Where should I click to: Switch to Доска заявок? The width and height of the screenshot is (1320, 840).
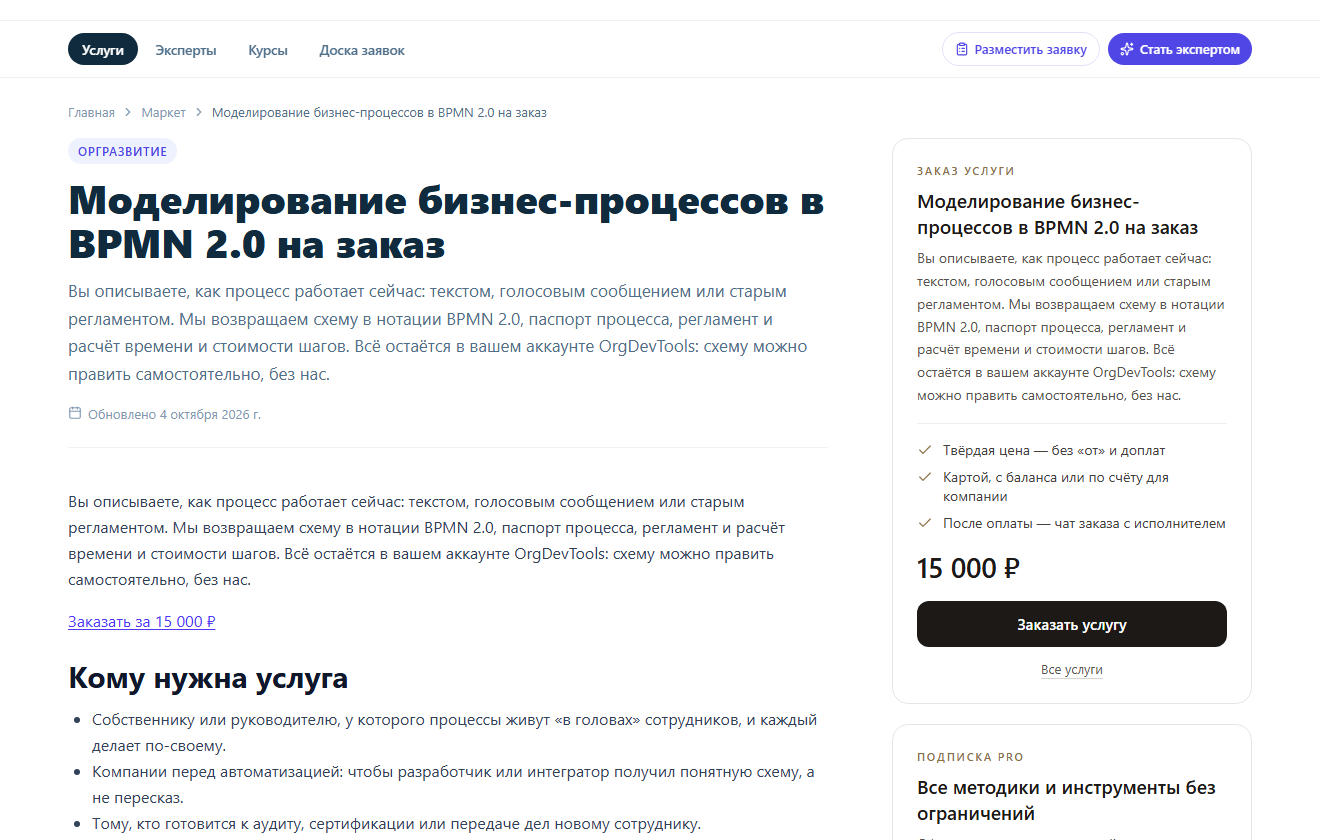pos(362,50)
